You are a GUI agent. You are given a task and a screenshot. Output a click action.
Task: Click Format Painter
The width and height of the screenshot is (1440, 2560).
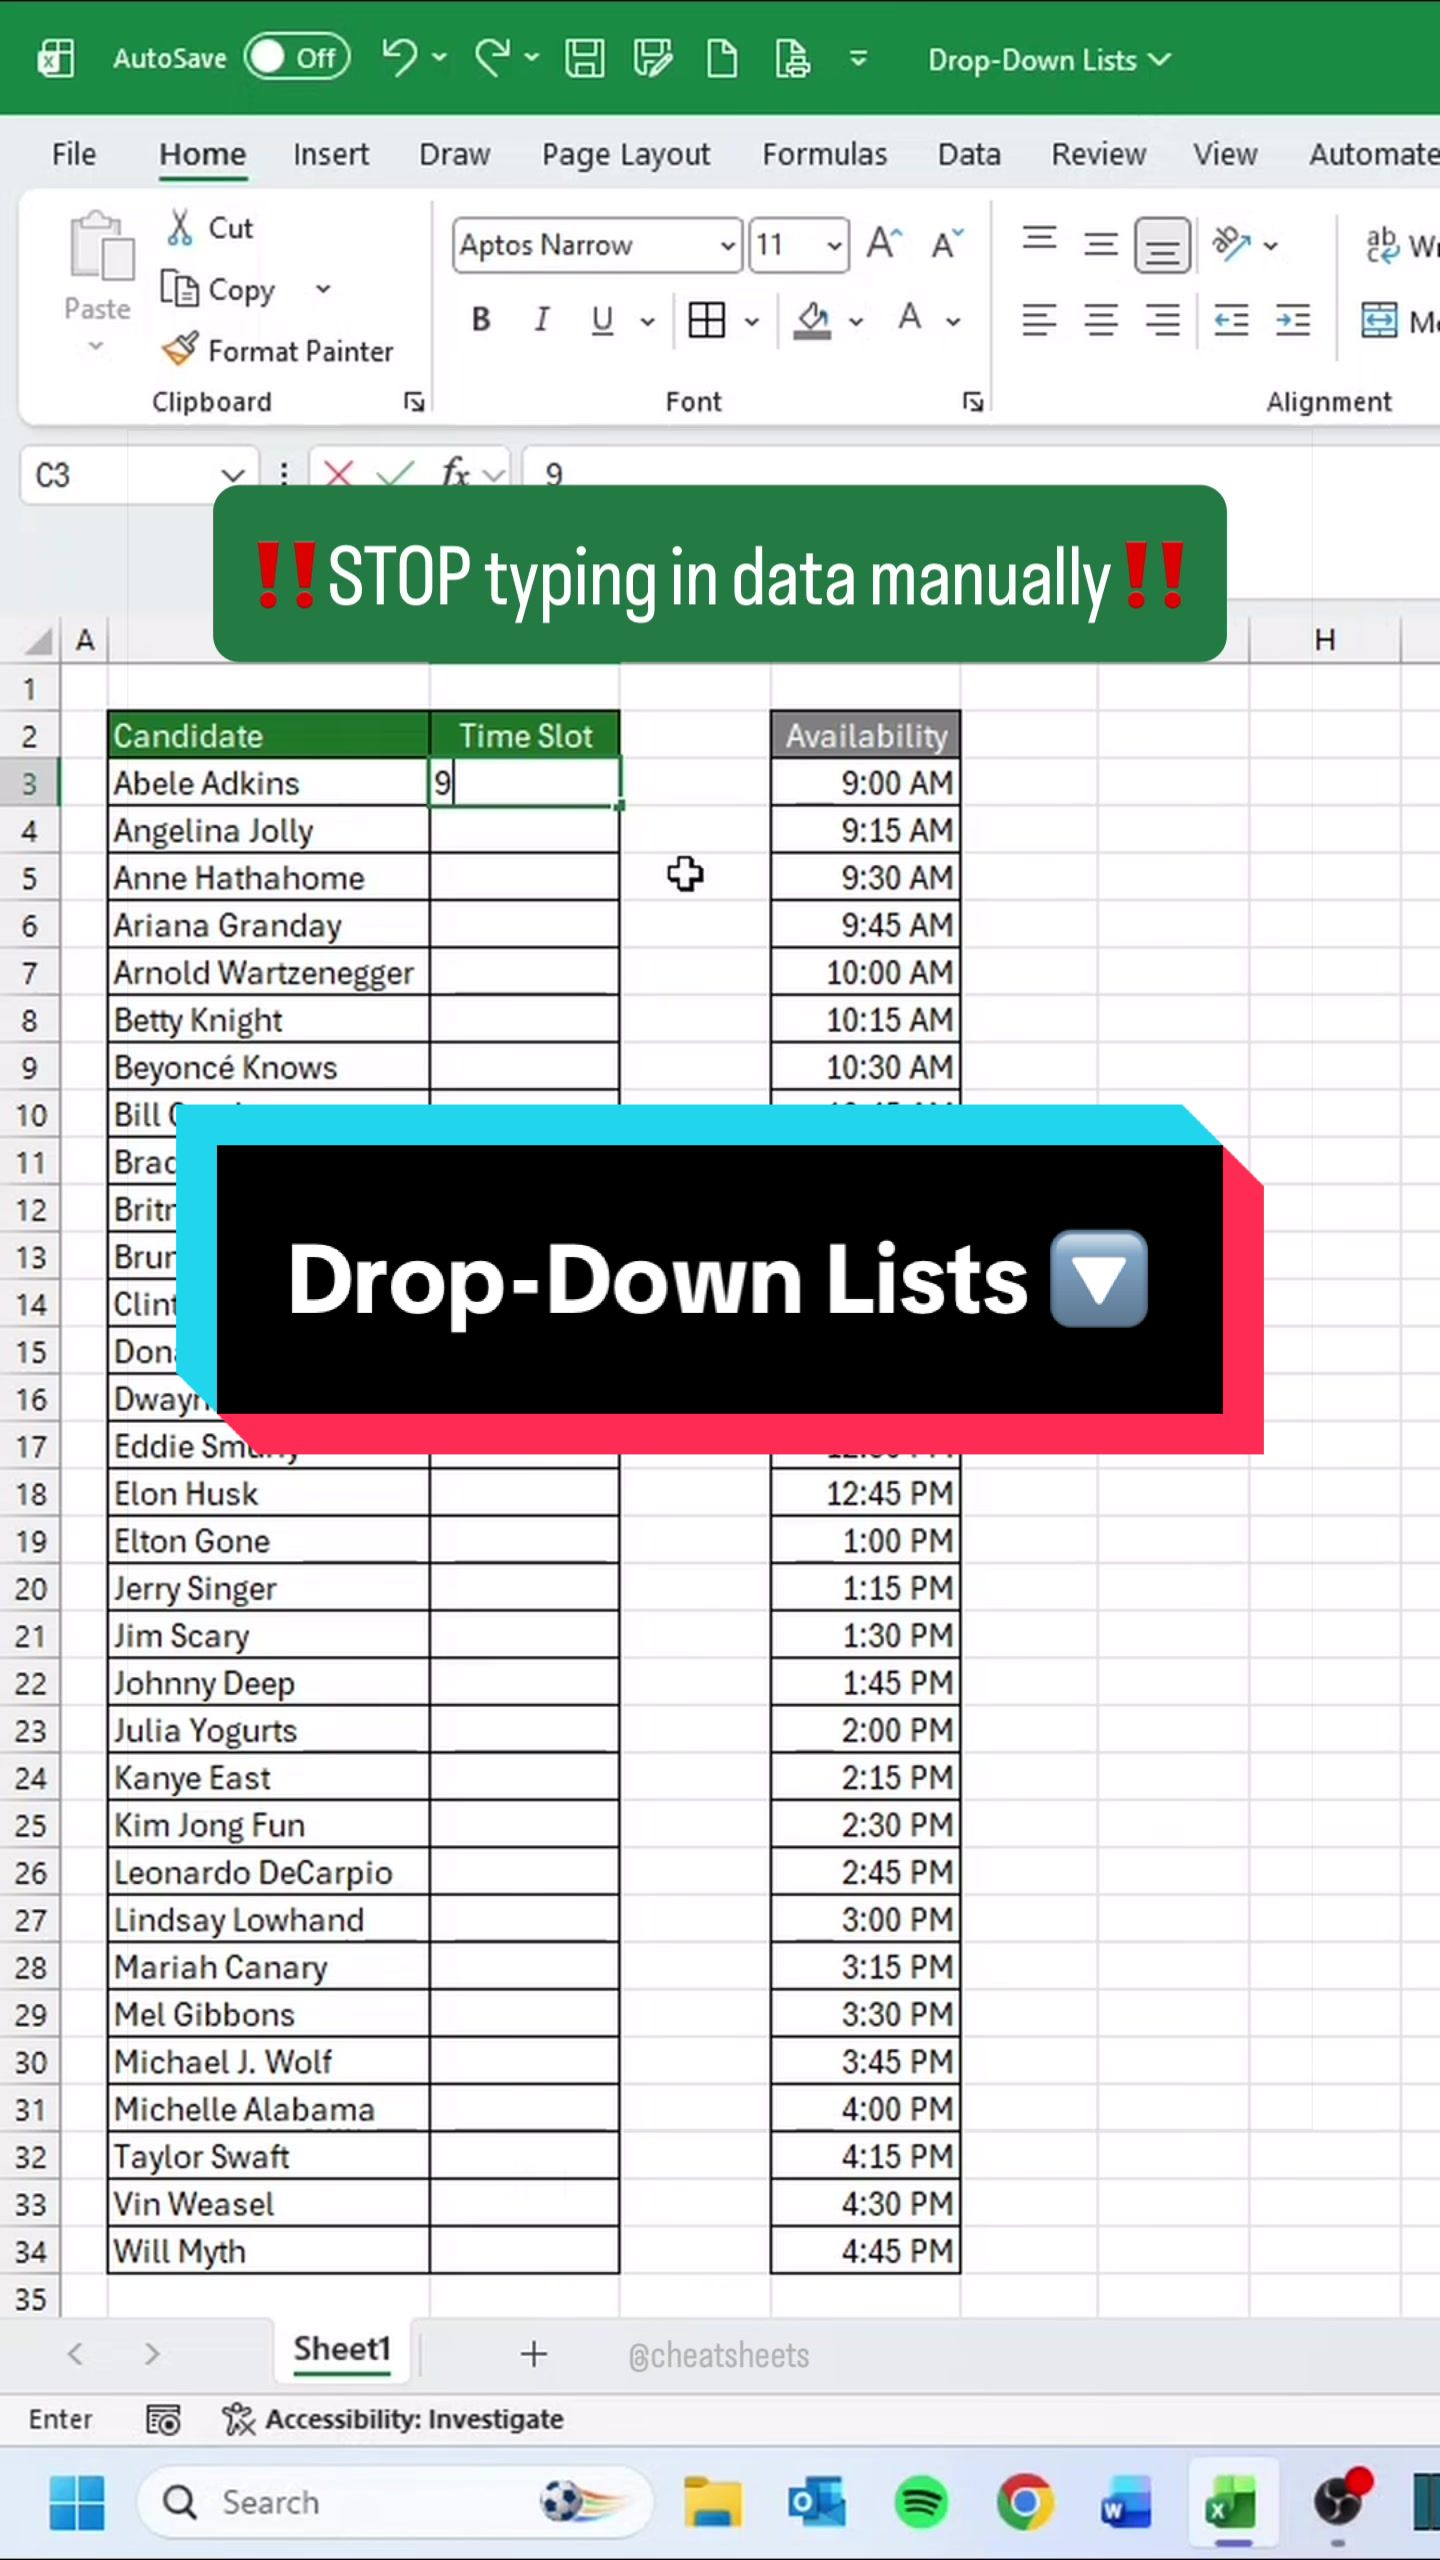pos(277,351)
